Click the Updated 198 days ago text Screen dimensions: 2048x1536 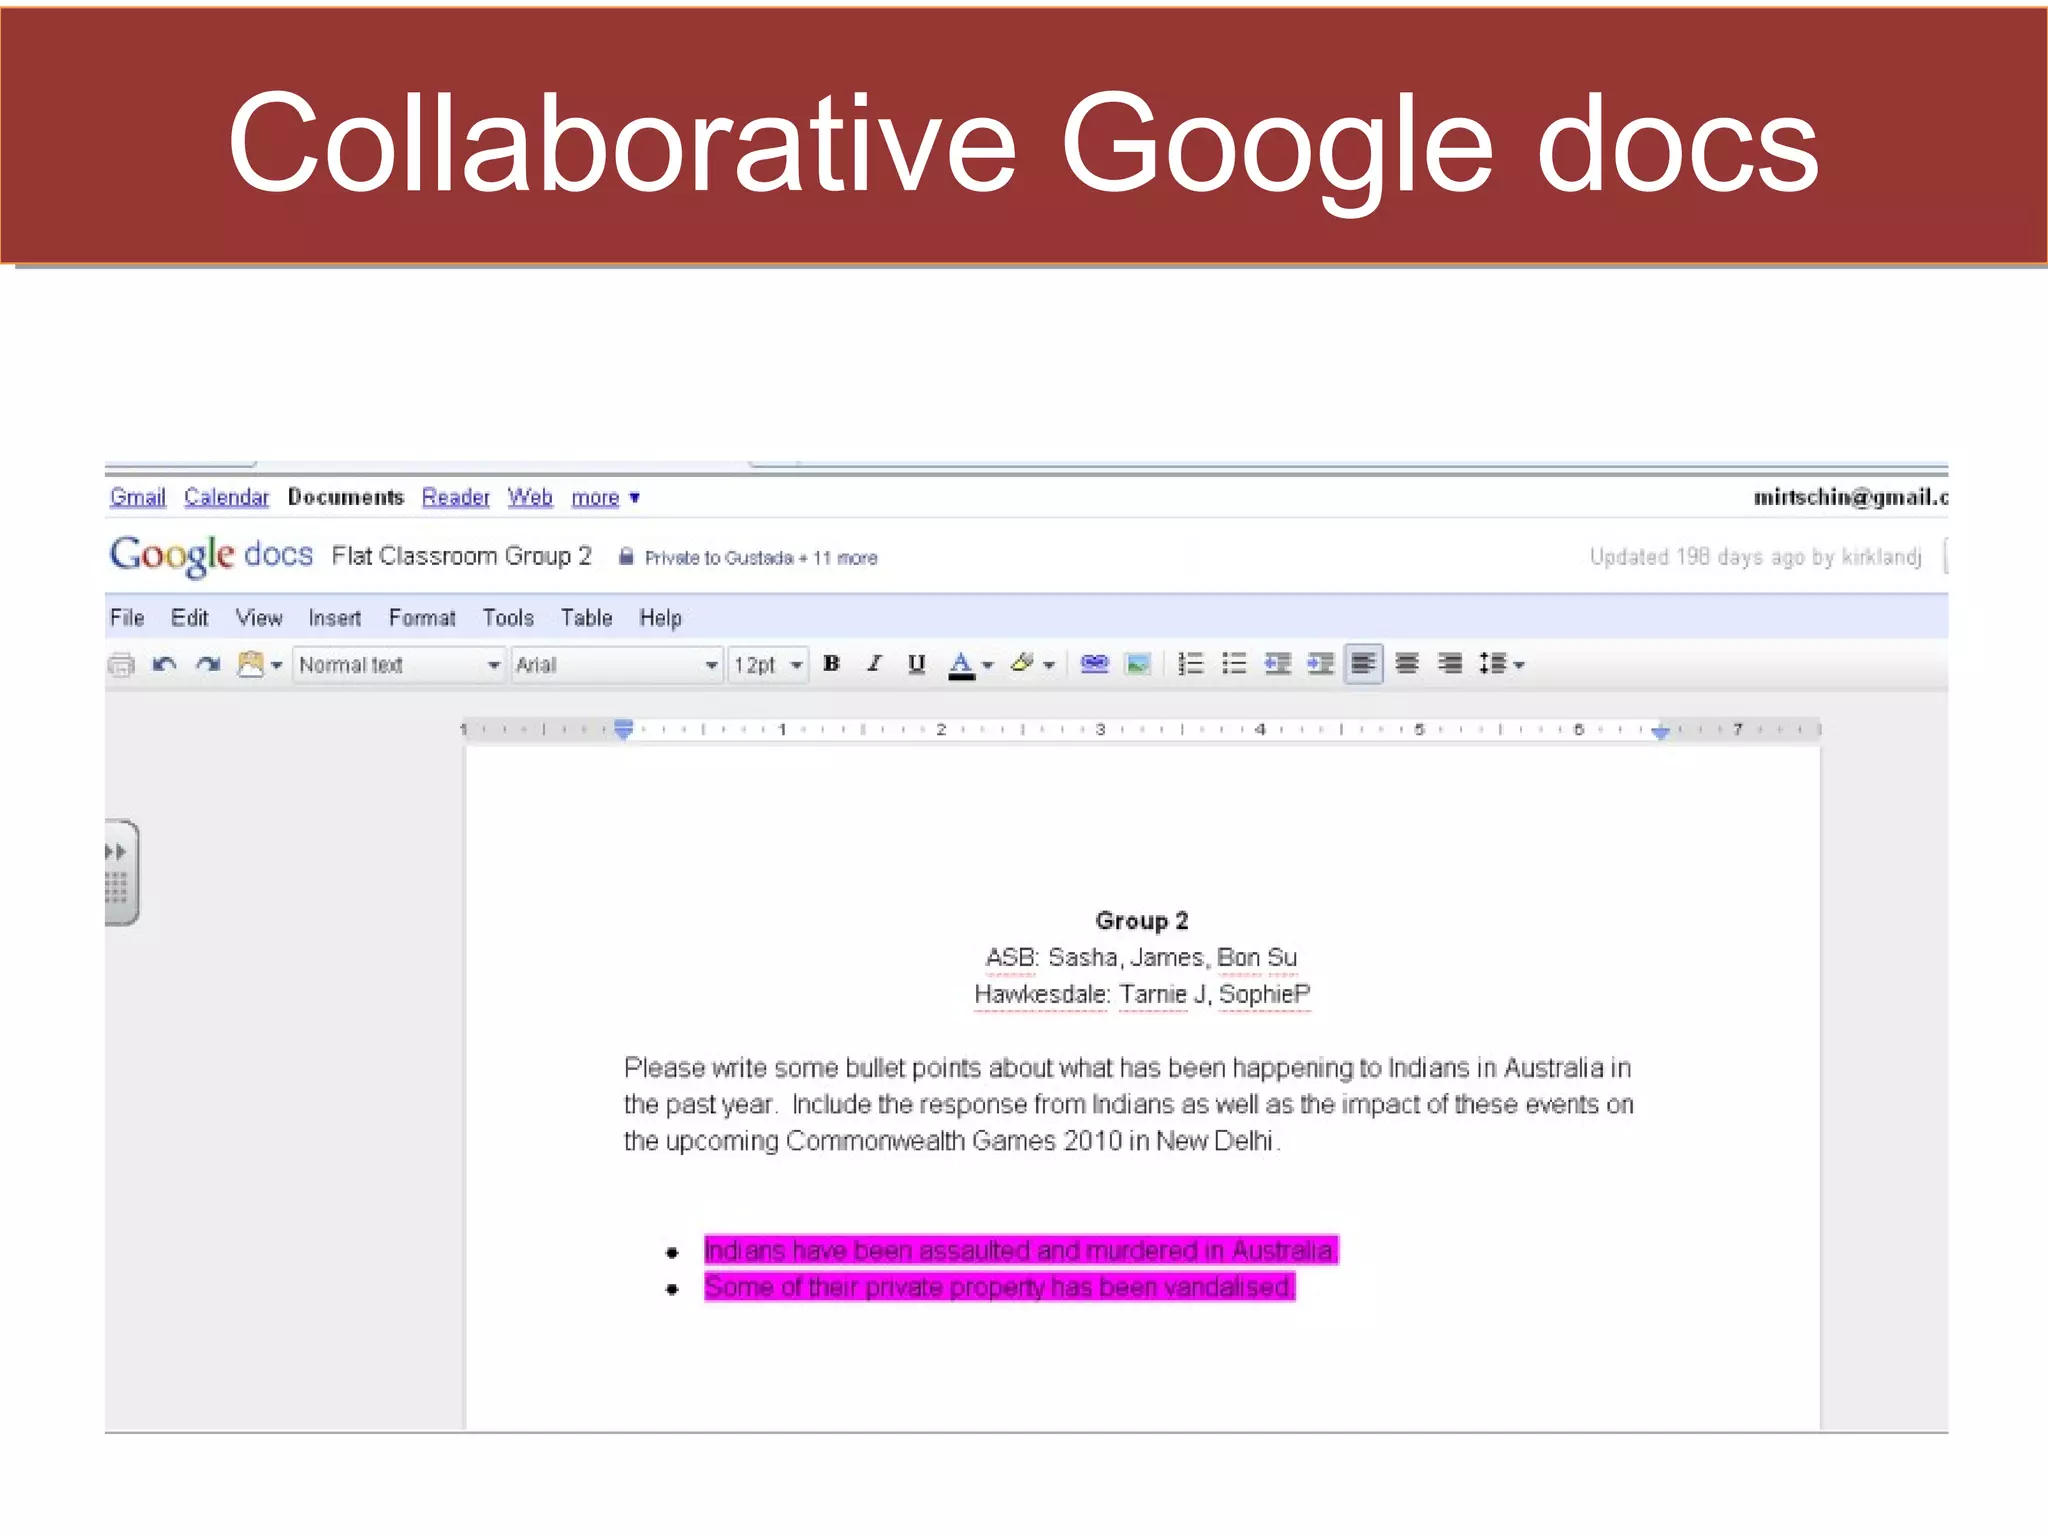(1756, 557)
